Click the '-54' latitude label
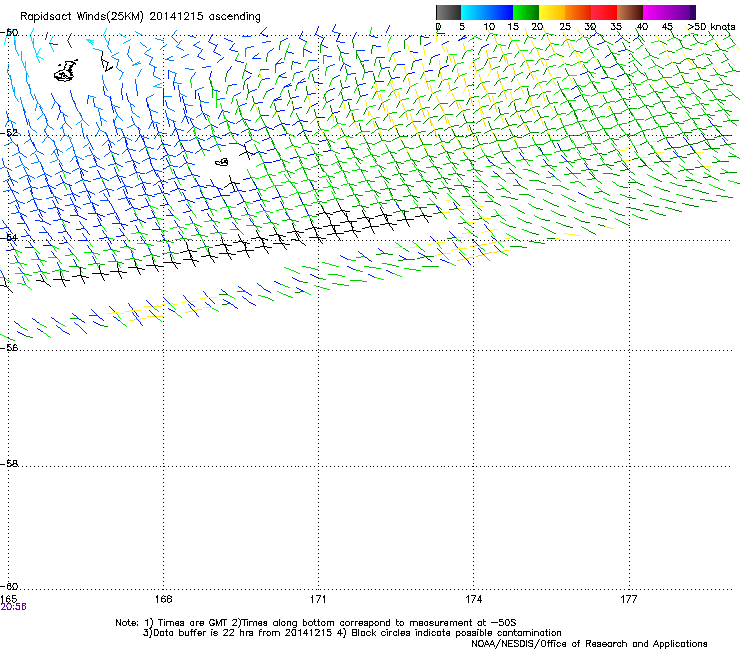Image resolution: width=740 pixels, height=650 pixels. [9, 237]
